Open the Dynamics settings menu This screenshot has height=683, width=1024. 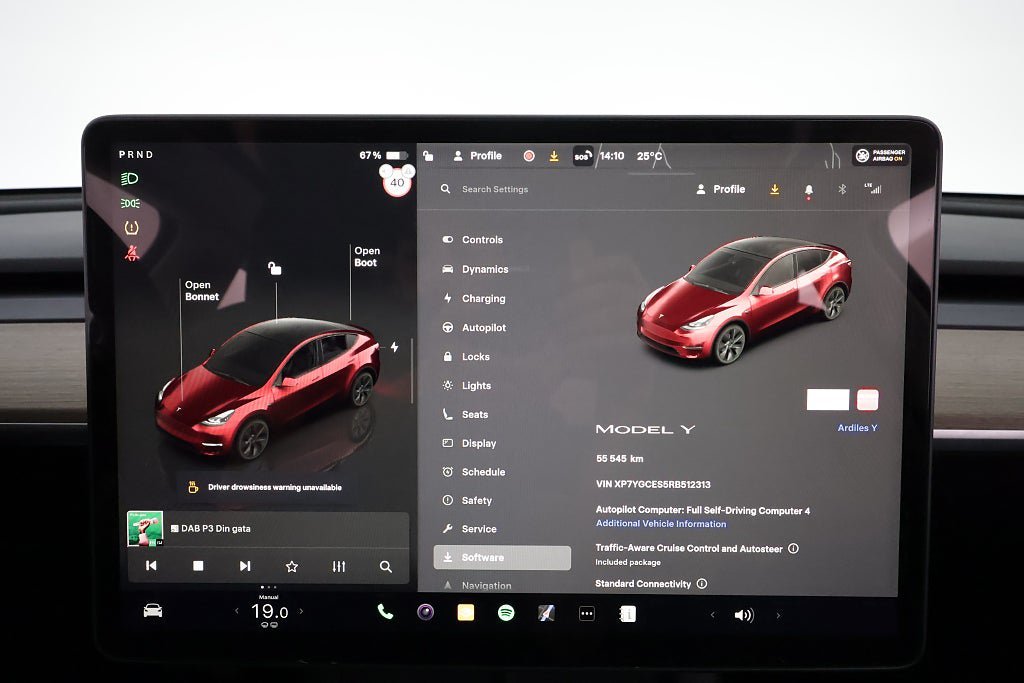click(x=475, y=269)
